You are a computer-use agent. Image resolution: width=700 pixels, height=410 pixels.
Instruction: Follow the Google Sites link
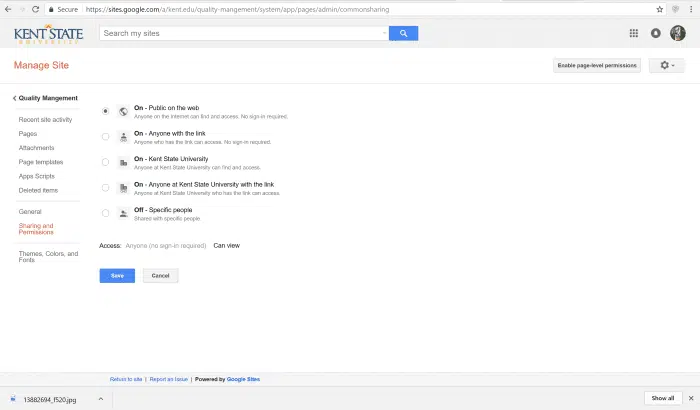click(x=243, y=379)
